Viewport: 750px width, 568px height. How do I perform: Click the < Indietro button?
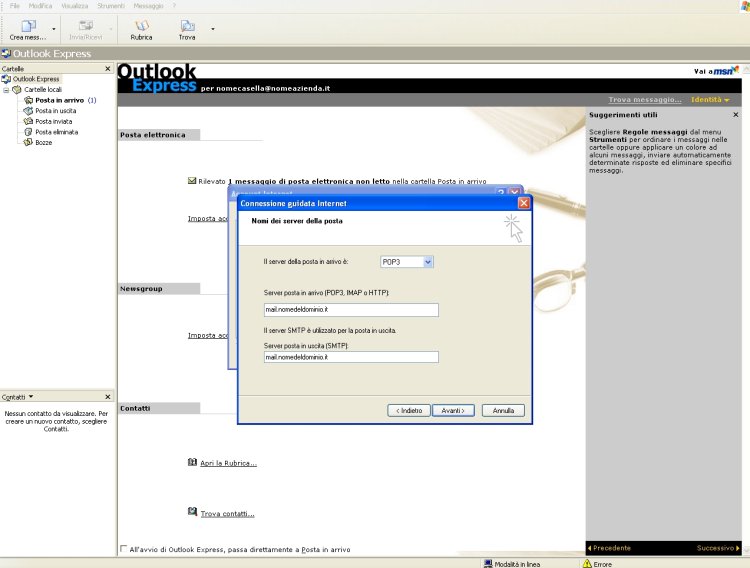(409, 411)
